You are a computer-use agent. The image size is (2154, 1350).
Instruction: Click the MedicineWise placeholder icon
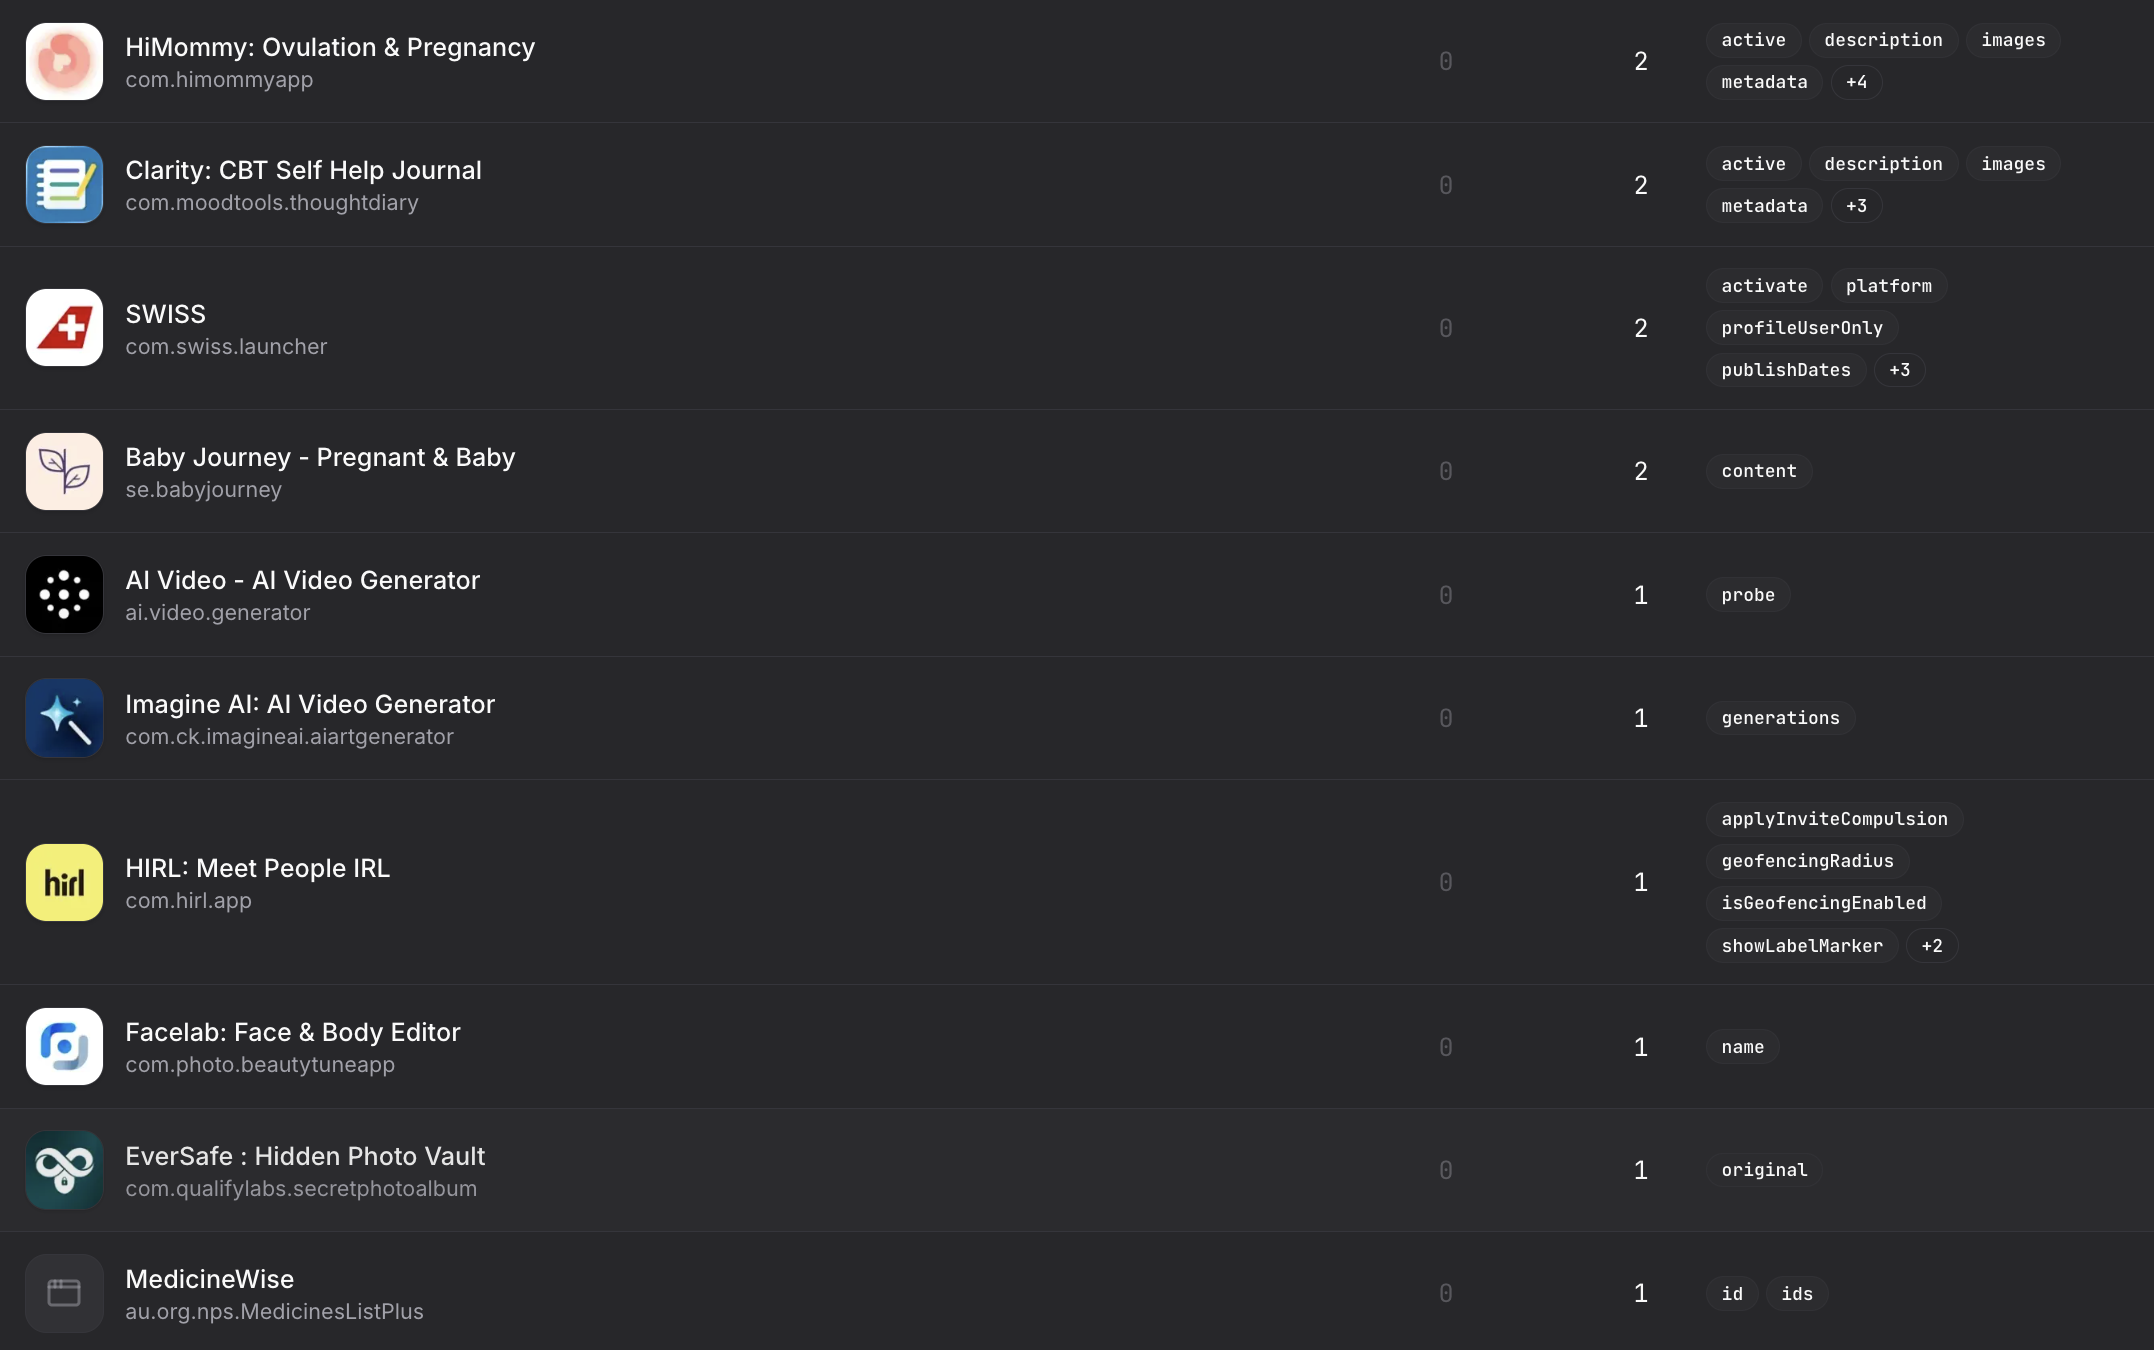click(x=64, y=1293)
